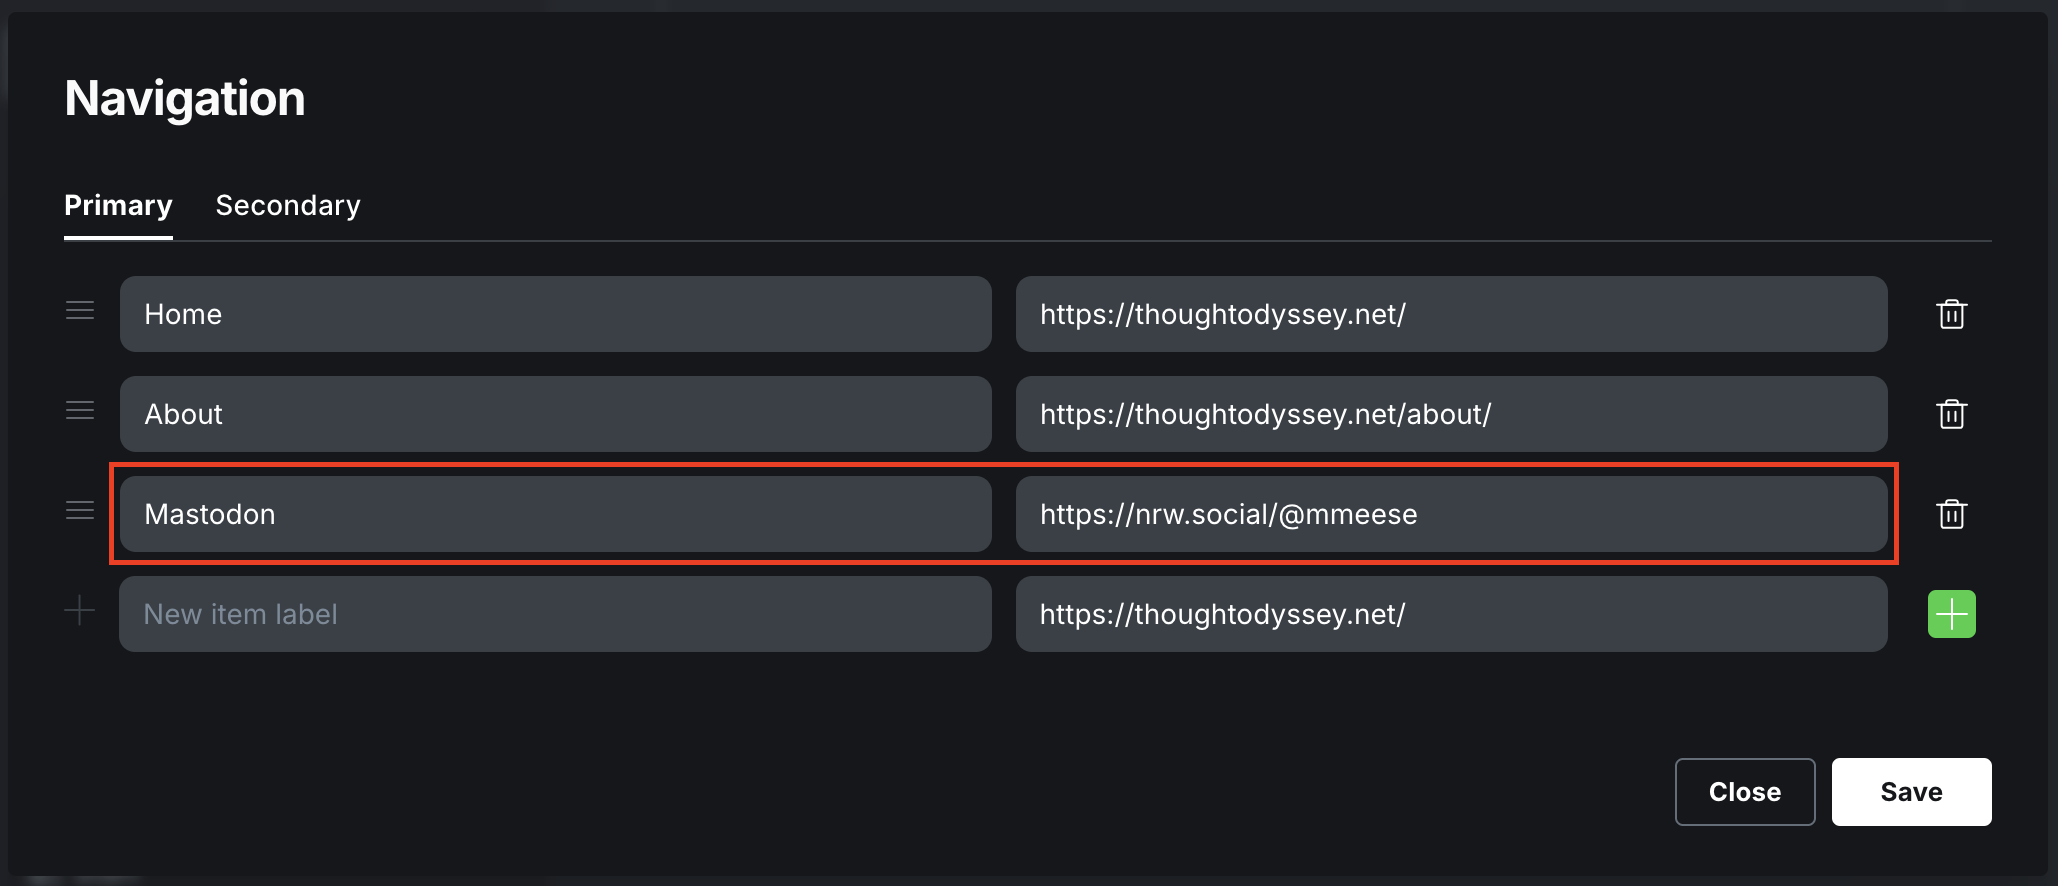Click the About URL field
Screen dimensions: 2058x886
coord(1450,414)
